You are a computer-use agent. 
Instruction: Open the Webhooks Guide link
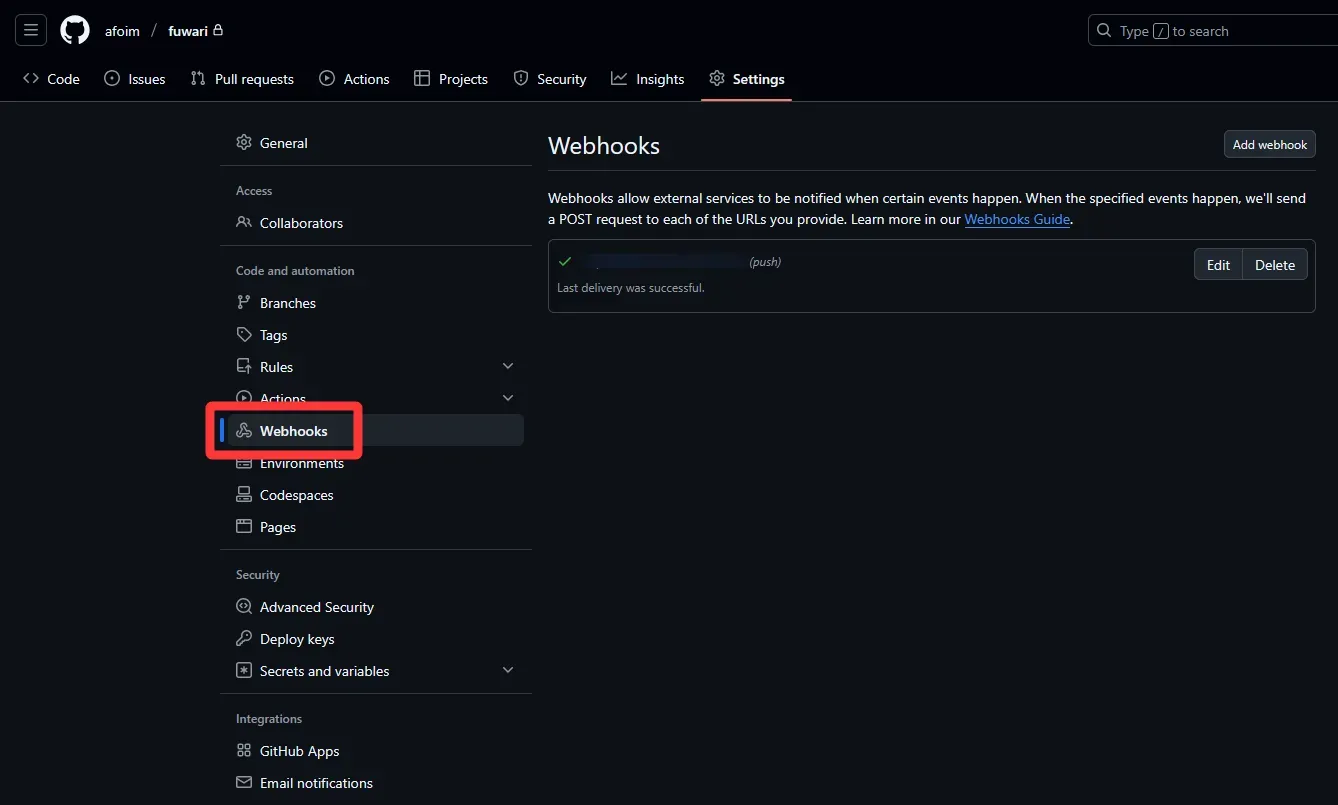(1017, 220)
